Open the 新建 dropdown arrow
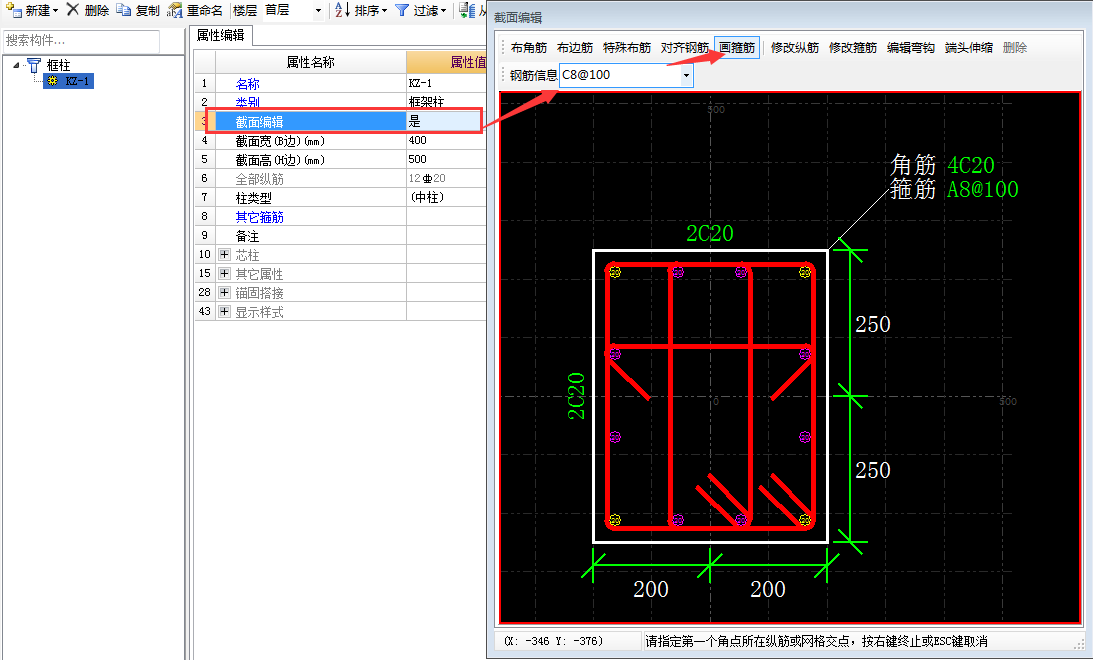This screenshot has width=1093, height=660. [55, 10]
